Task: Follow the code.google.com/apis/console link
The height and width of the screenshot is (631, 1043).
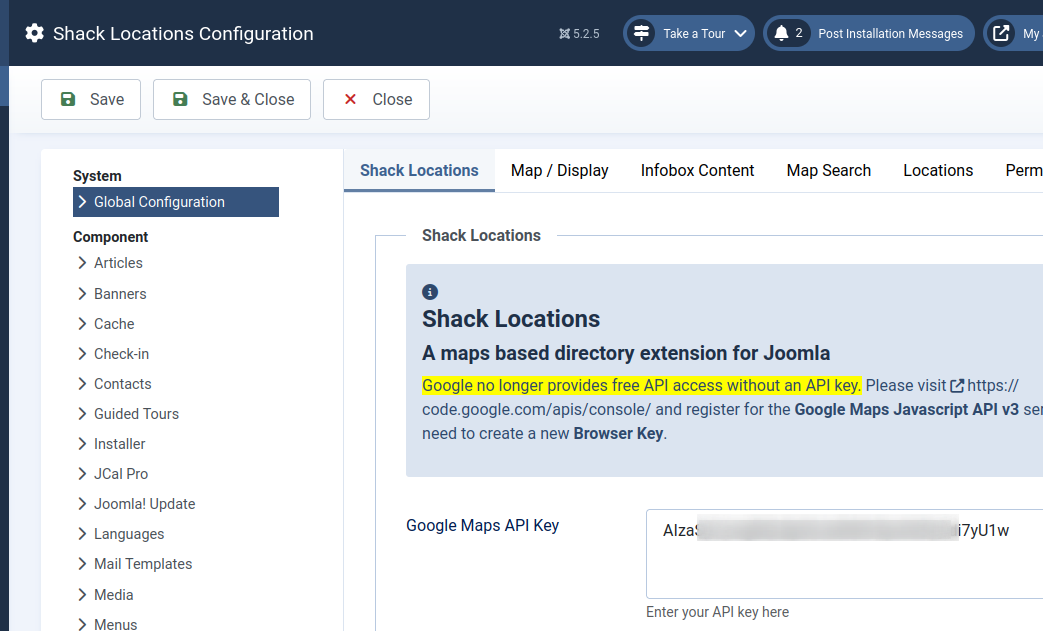Action: [535, 410]
